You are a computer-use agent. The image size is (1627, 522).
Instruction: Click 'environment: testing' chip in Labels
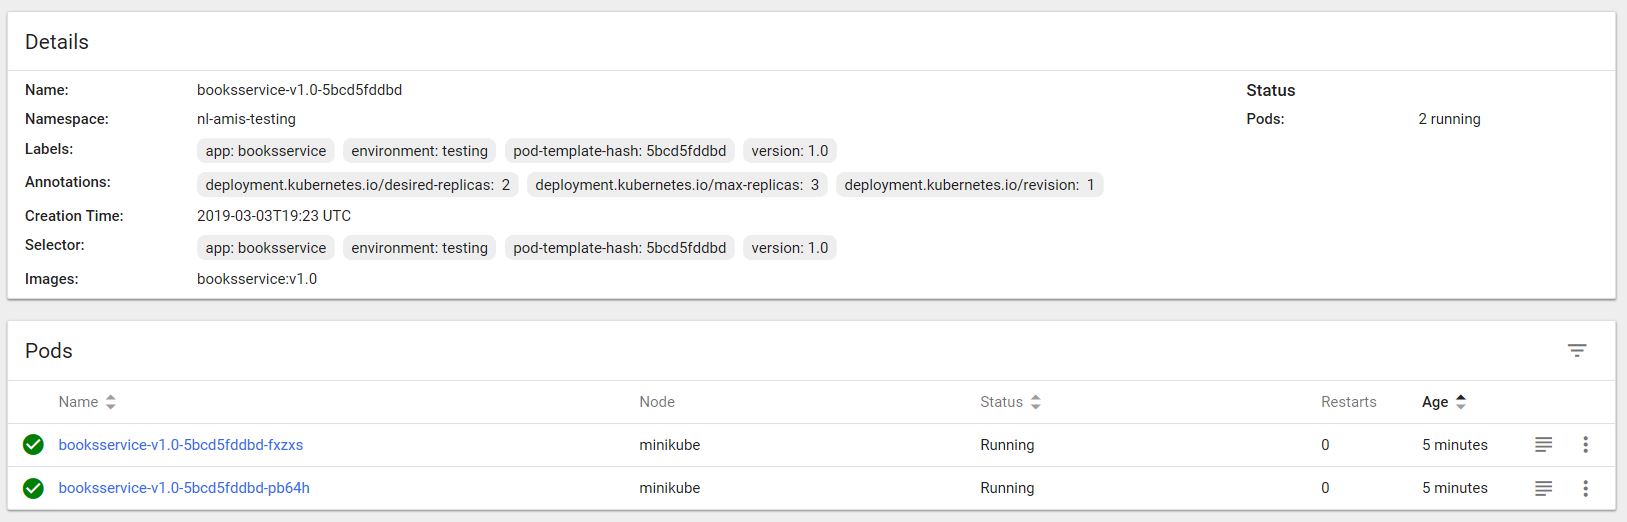(x=419, y=151)
